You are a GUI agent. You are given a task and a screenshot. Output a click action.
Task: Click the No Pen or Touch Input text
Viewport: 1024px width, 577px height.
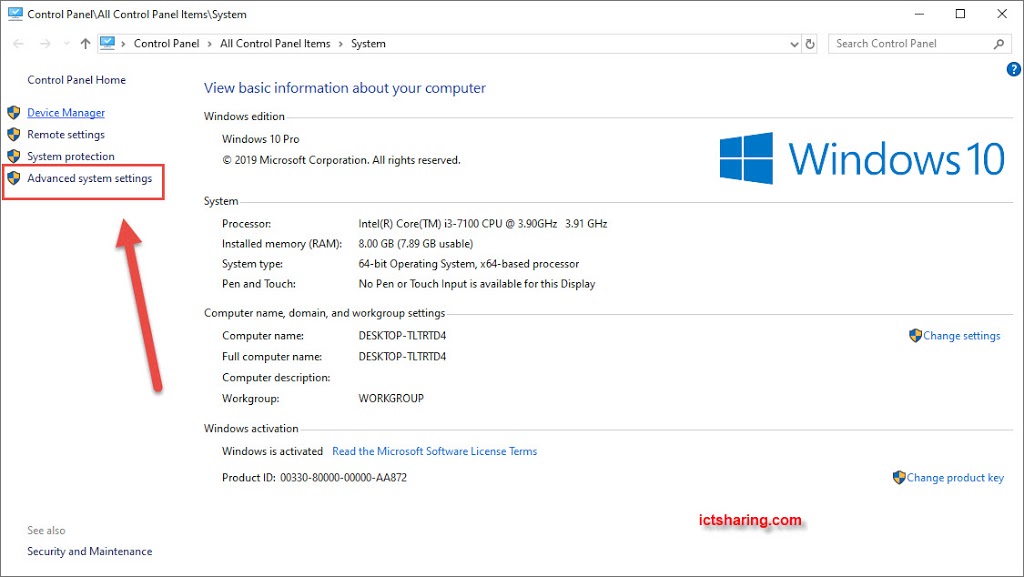click(x=477, y=284)
